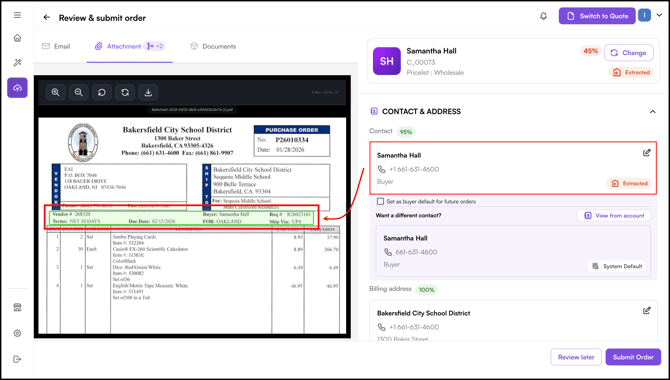Viewport: 670px width, 380px height.
Task: Click Review later button
Action: point(576,357)
